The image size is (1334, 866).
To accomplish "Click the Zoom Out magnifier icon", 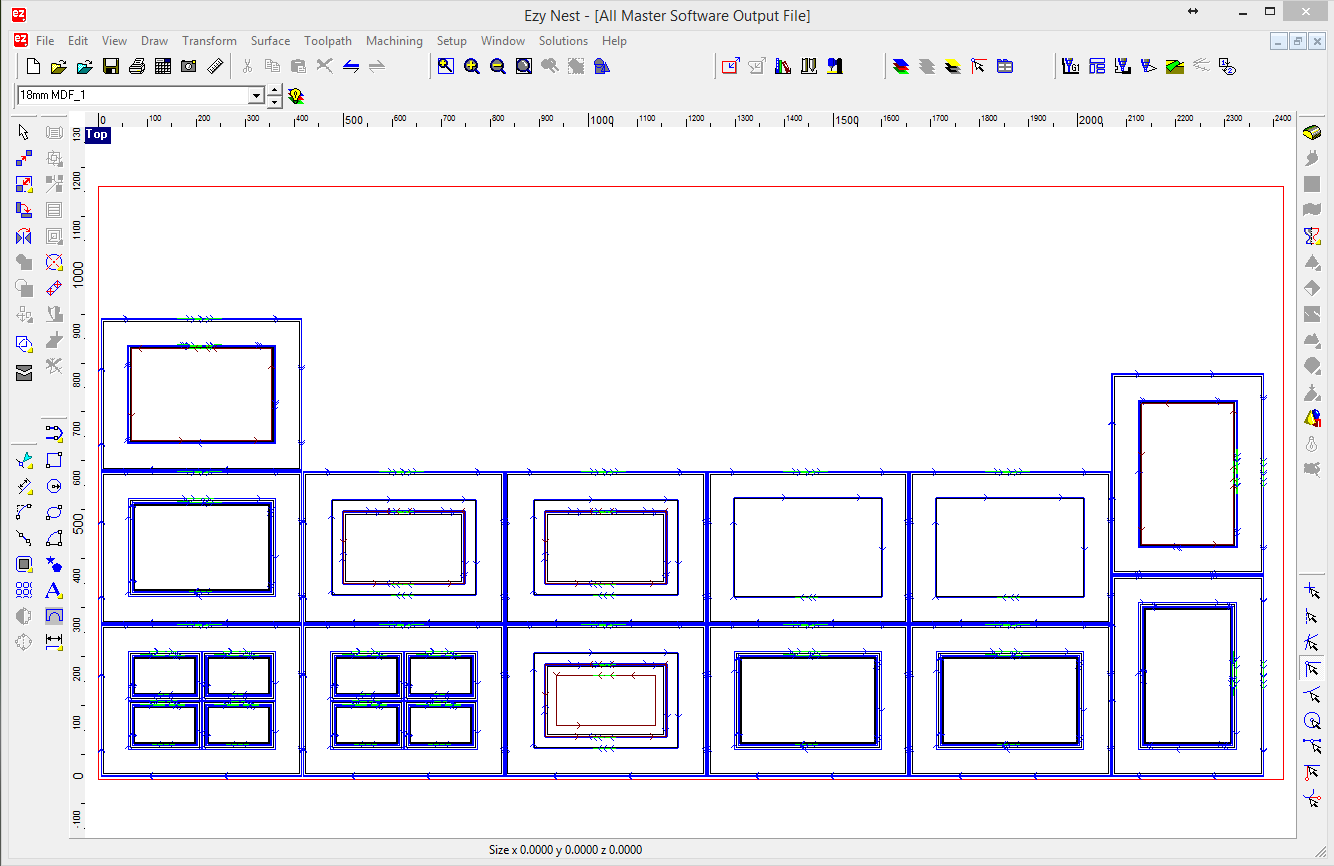I will tap(497, 67).
